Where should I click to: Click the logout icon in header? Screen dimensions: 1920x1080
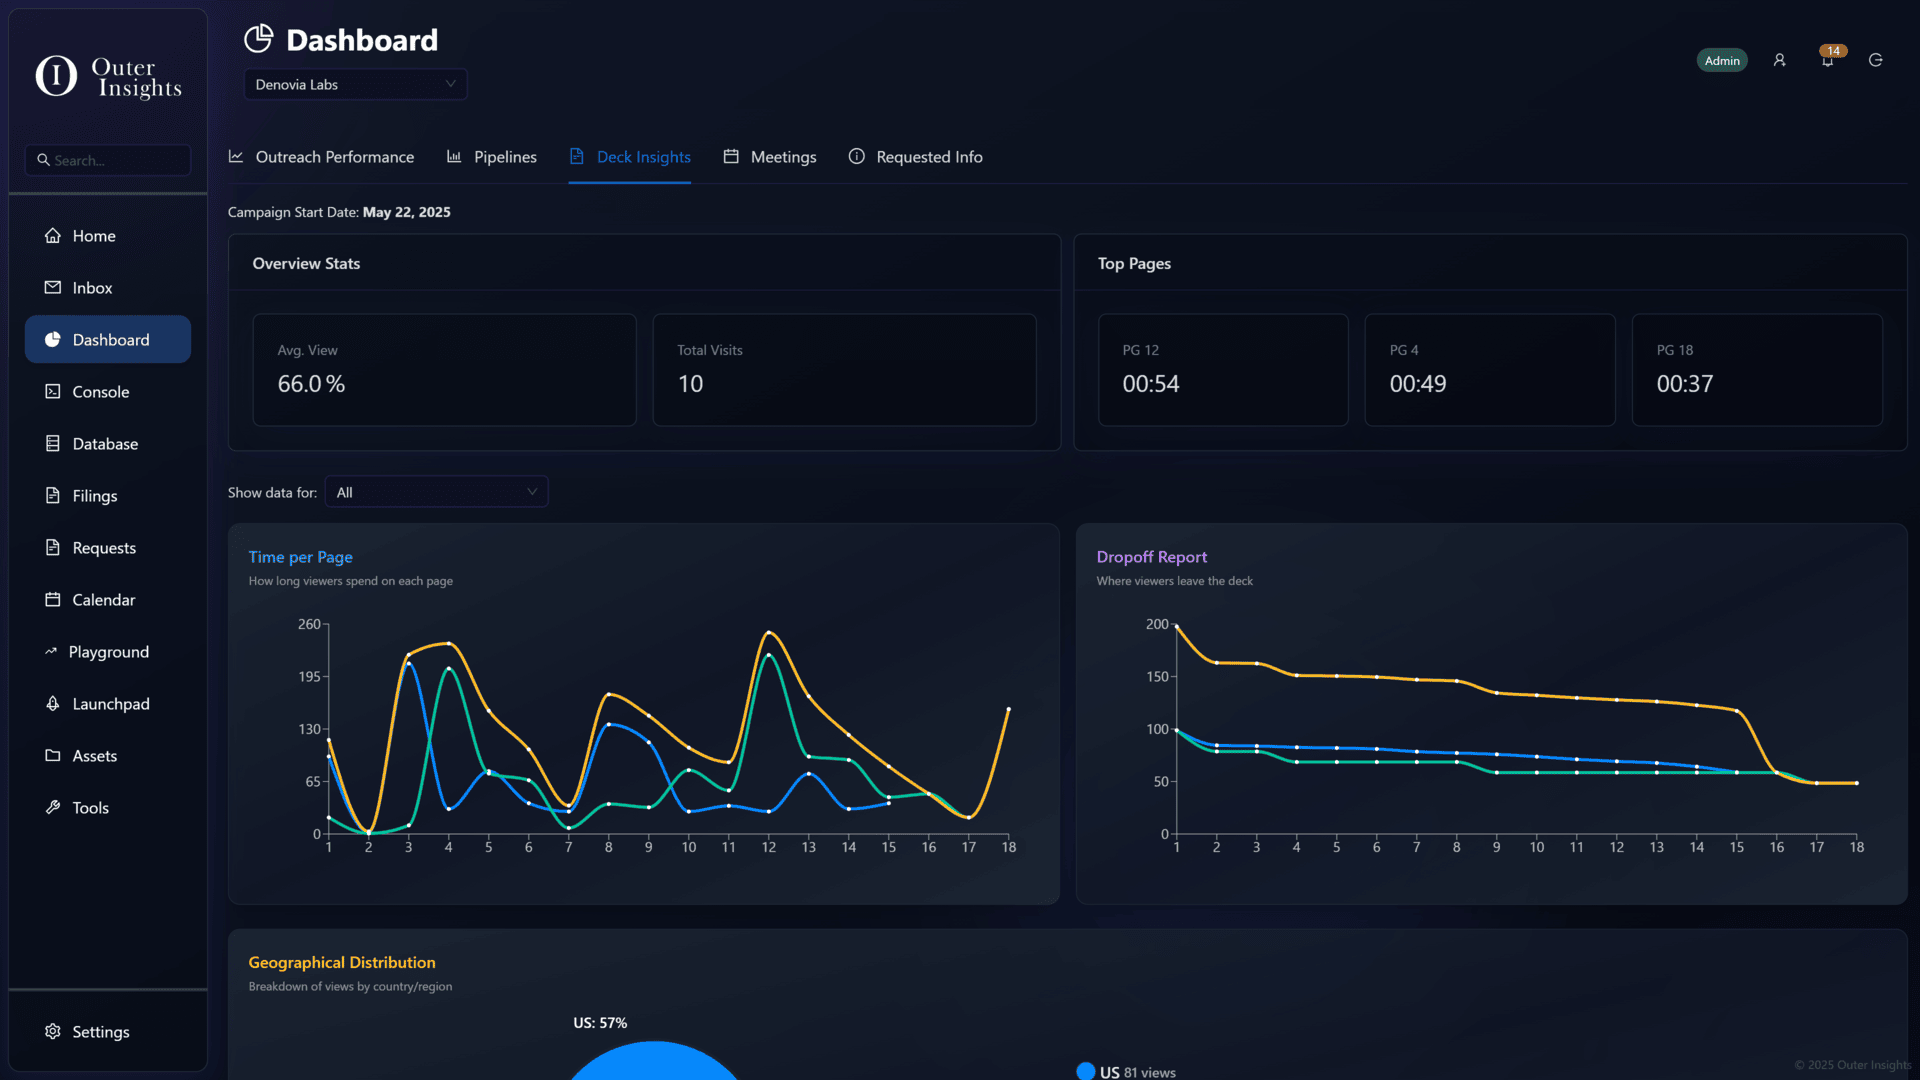coord(1875,61)
